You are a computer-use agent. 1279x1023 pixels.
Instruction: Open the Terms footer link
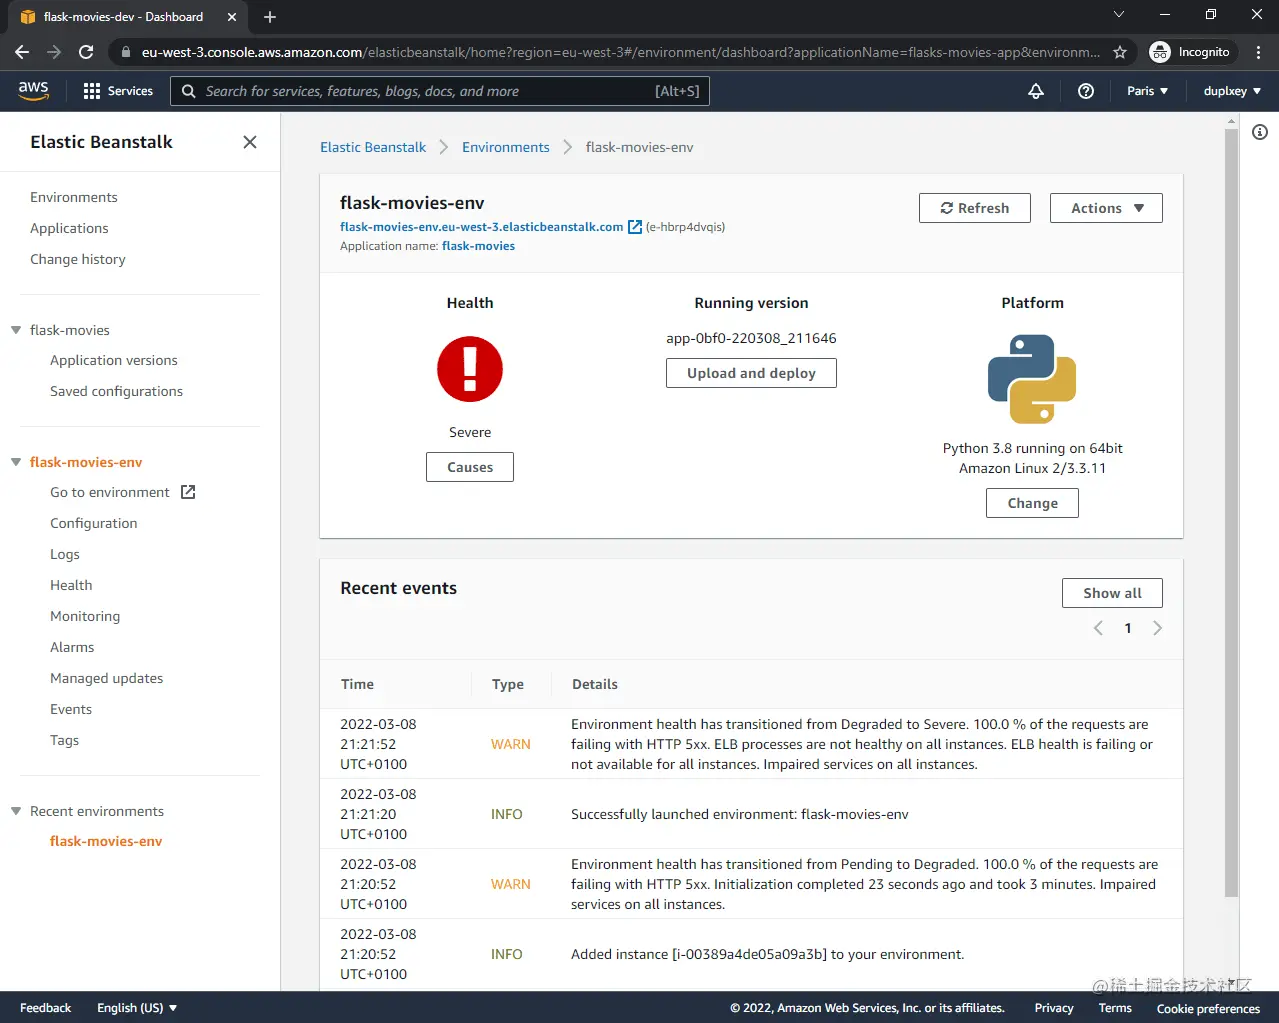point(1115,1008)
